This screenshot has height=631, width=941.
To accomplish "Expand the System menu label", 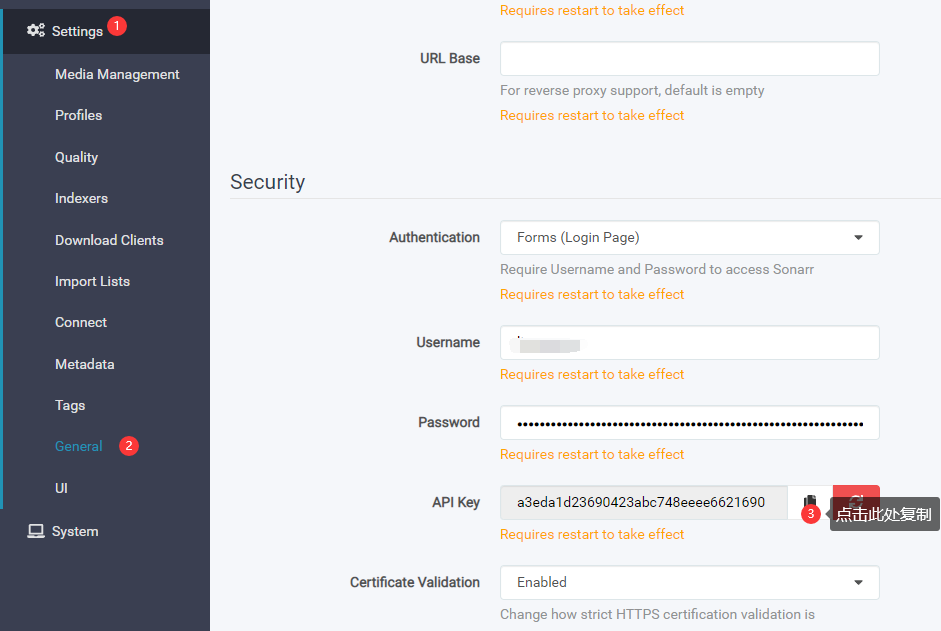I will [x=75, y=531].
